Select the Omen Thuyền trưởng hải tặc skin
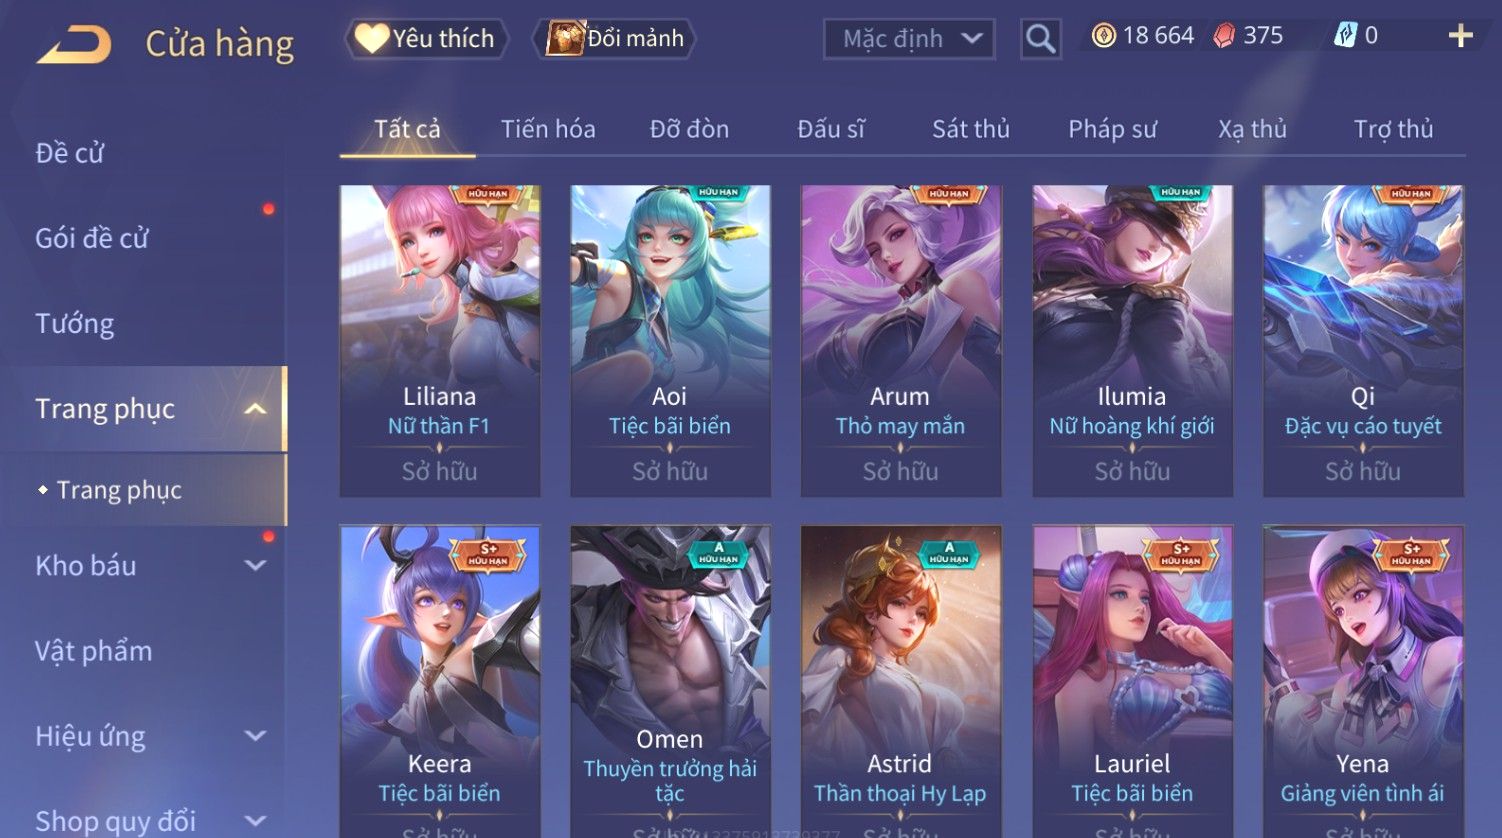Viewport: 1502px width, 838px height. click(670, 681)
